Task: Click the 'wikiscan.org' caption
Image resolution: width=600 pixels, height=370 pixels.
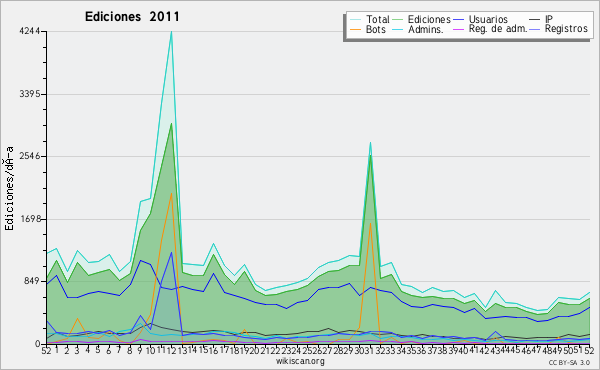Action: click(x=300, y=361)
